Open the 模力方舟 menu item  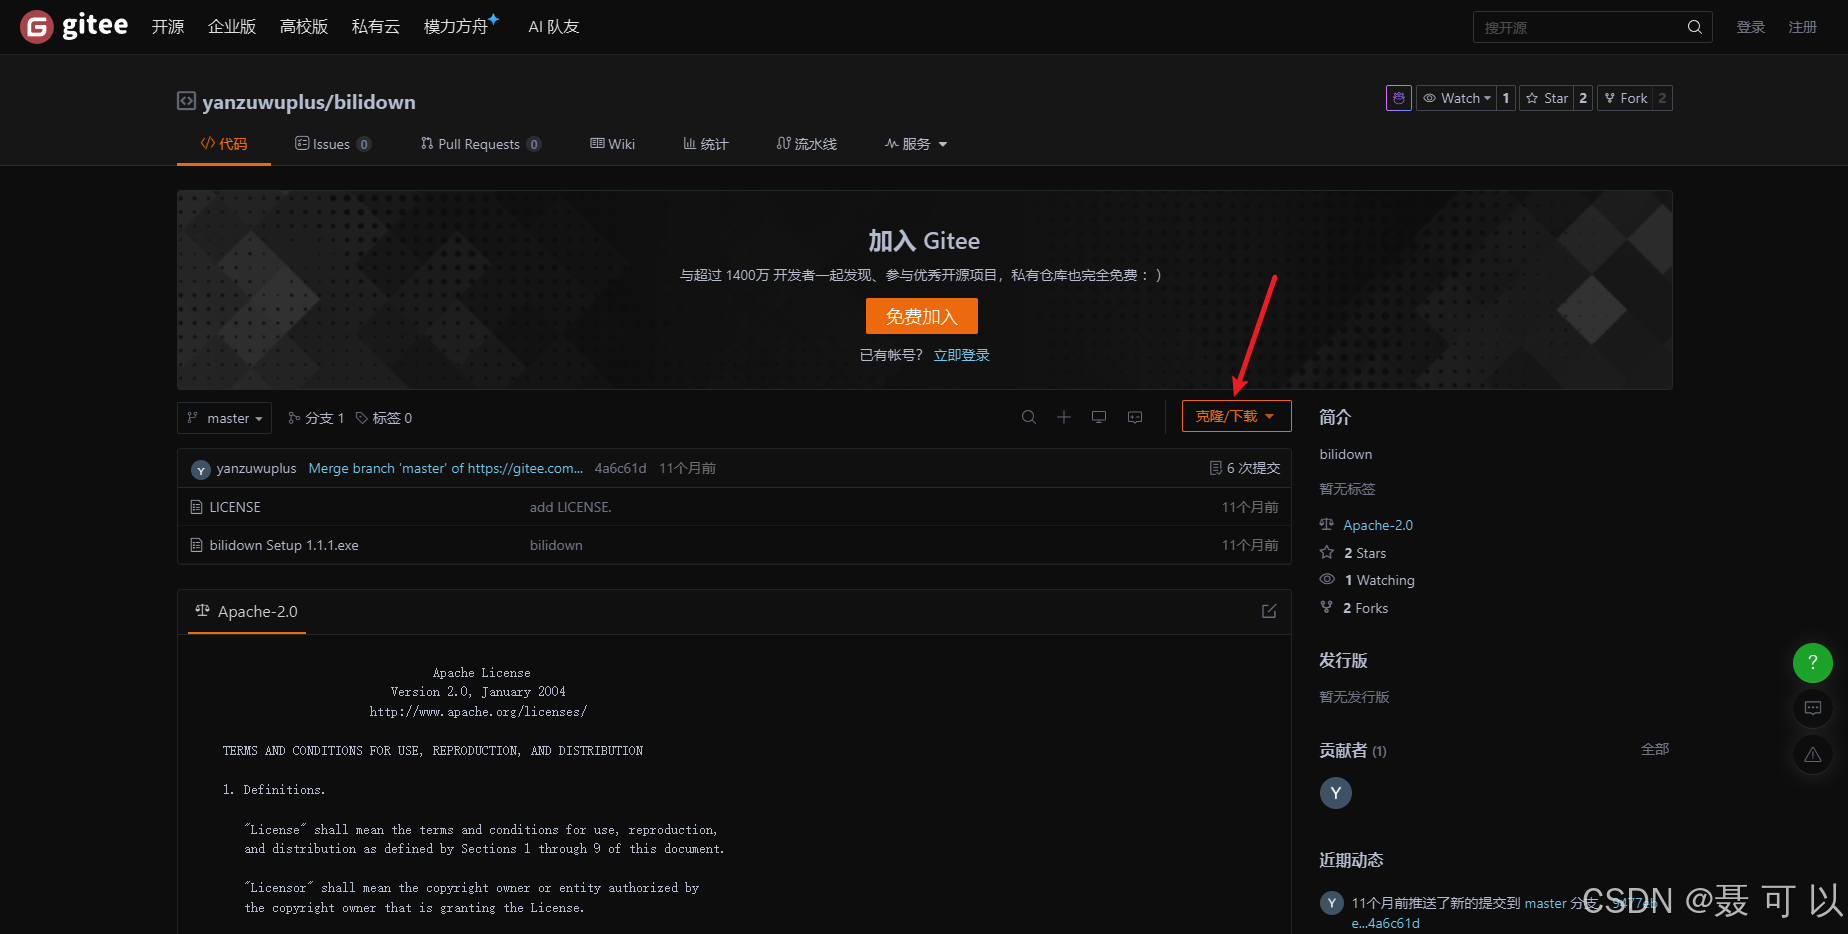(x=461, y=26)
